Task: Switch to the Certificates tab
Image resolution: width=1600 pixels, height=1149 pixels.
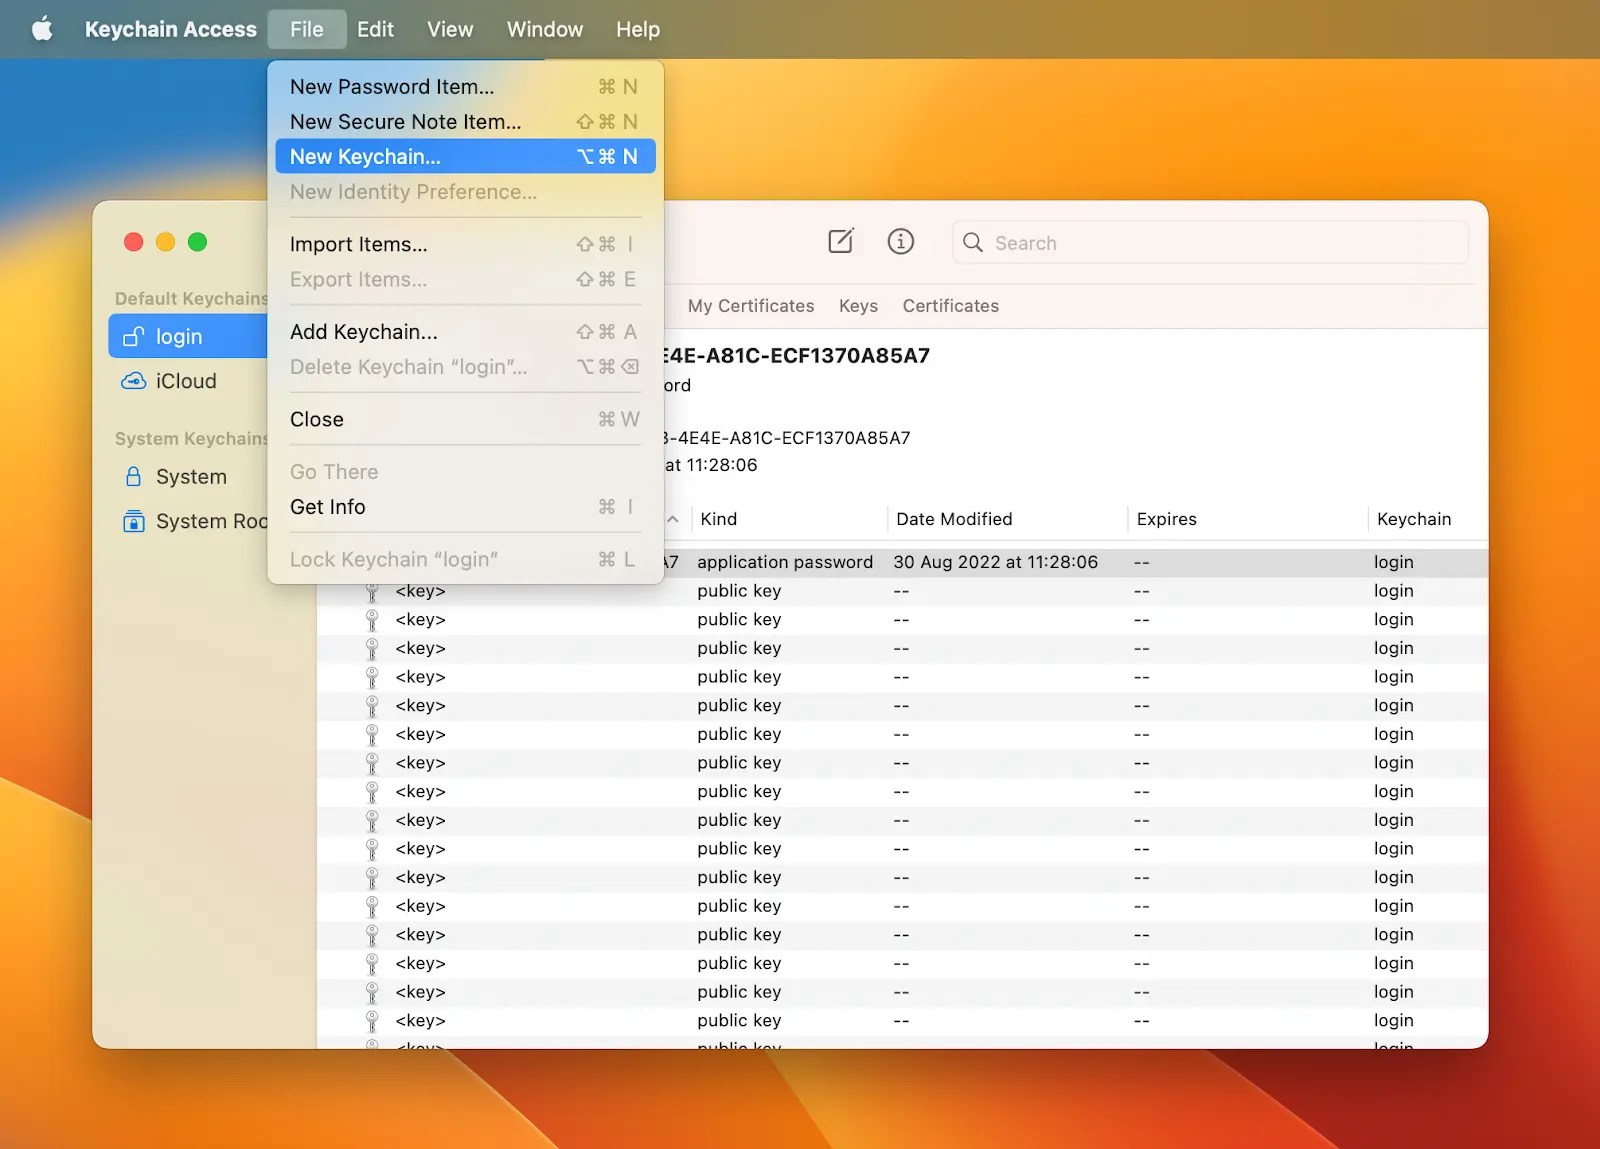Action: tap(950, 306)
